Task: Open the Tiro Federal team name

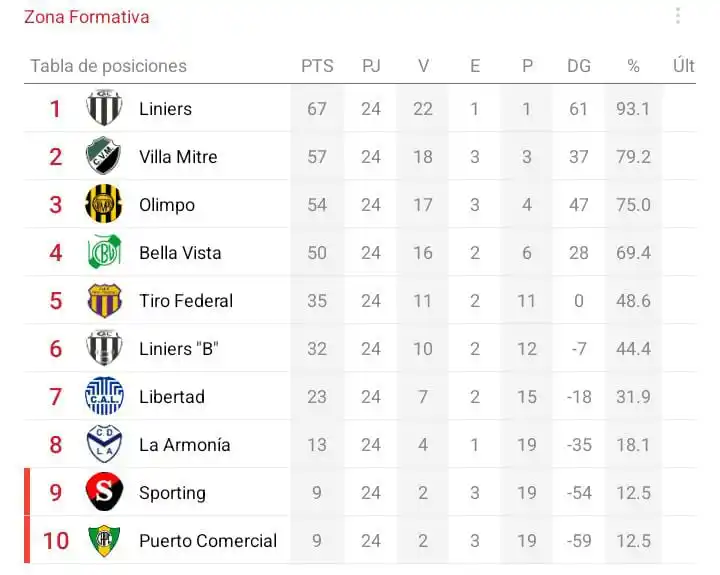Action: pos(186,301)
